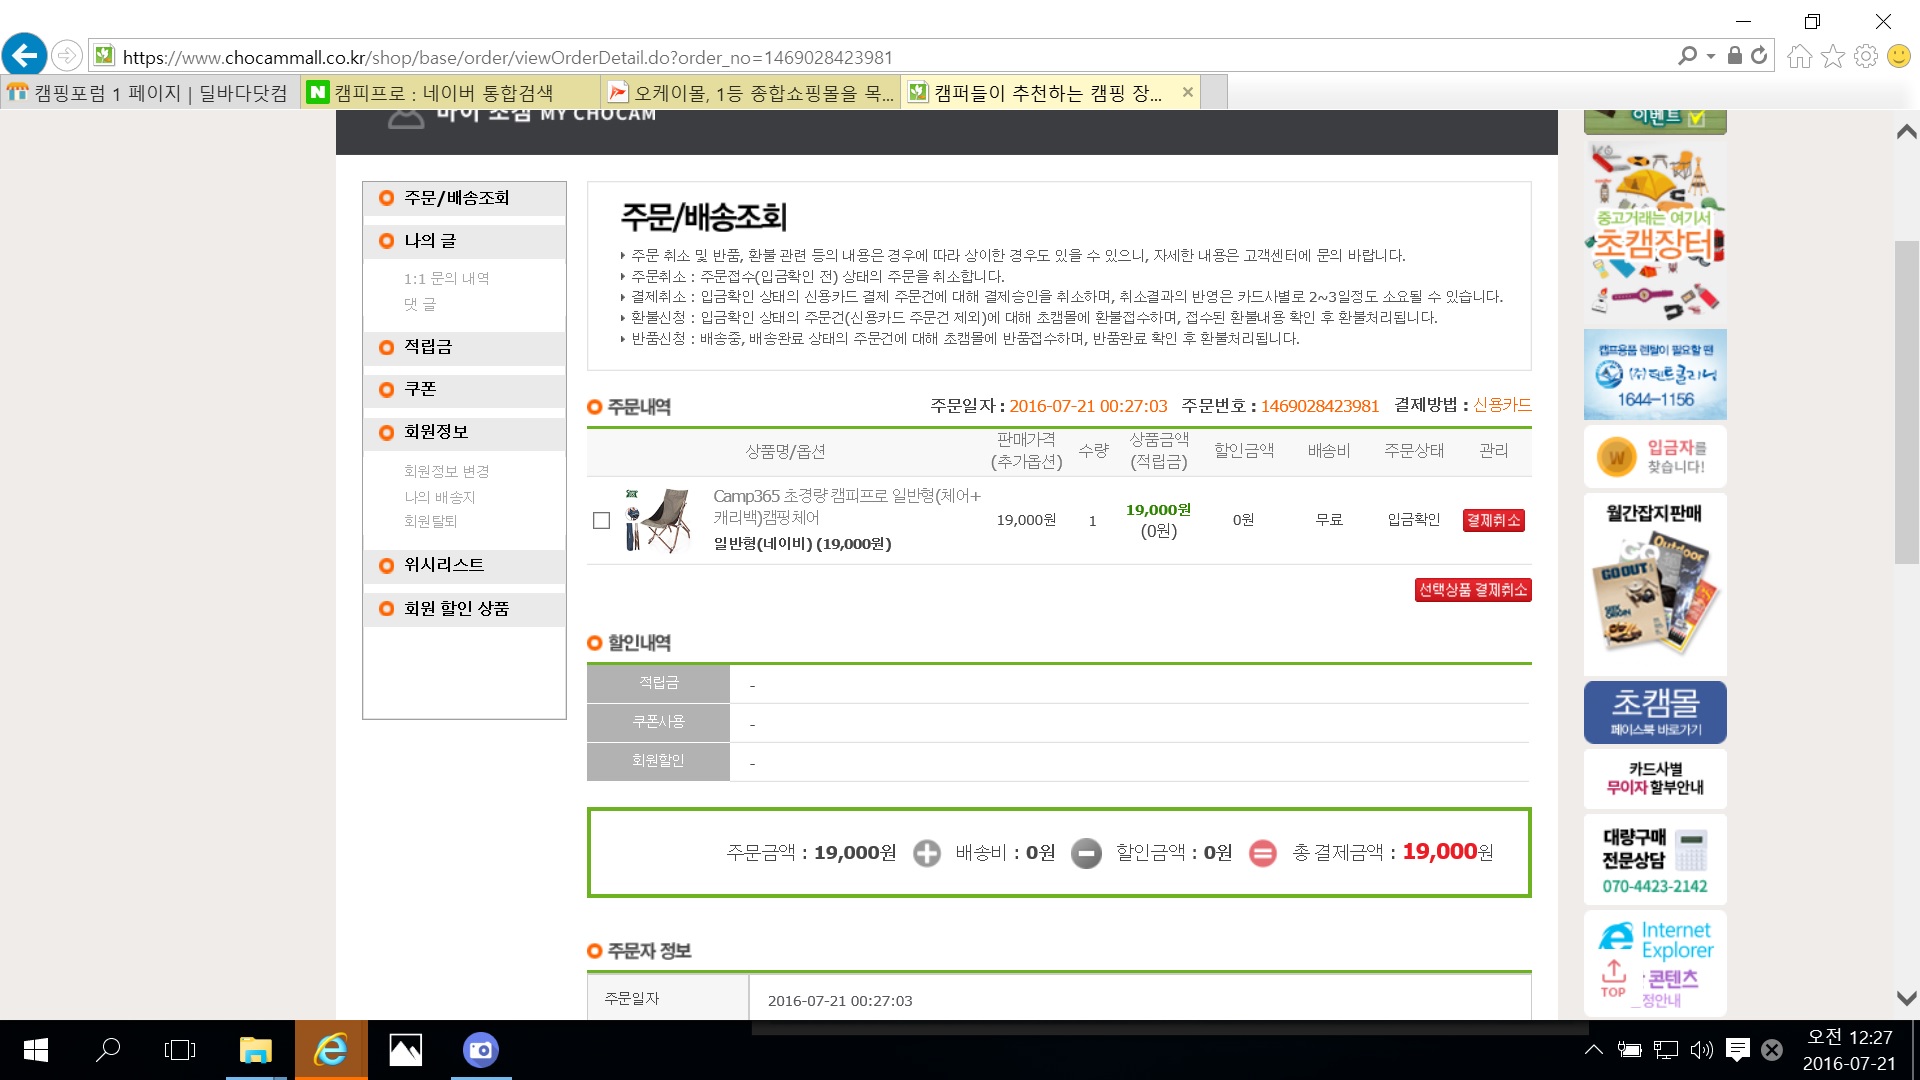
Task: Switch to the 캠피프로 네이버 통합검색 tab
Action: click(x=445, y=93)
